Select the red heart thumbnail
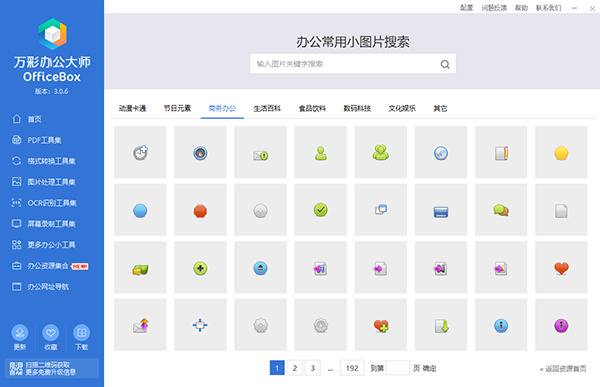600x387 pixels. tap(561, 267)
